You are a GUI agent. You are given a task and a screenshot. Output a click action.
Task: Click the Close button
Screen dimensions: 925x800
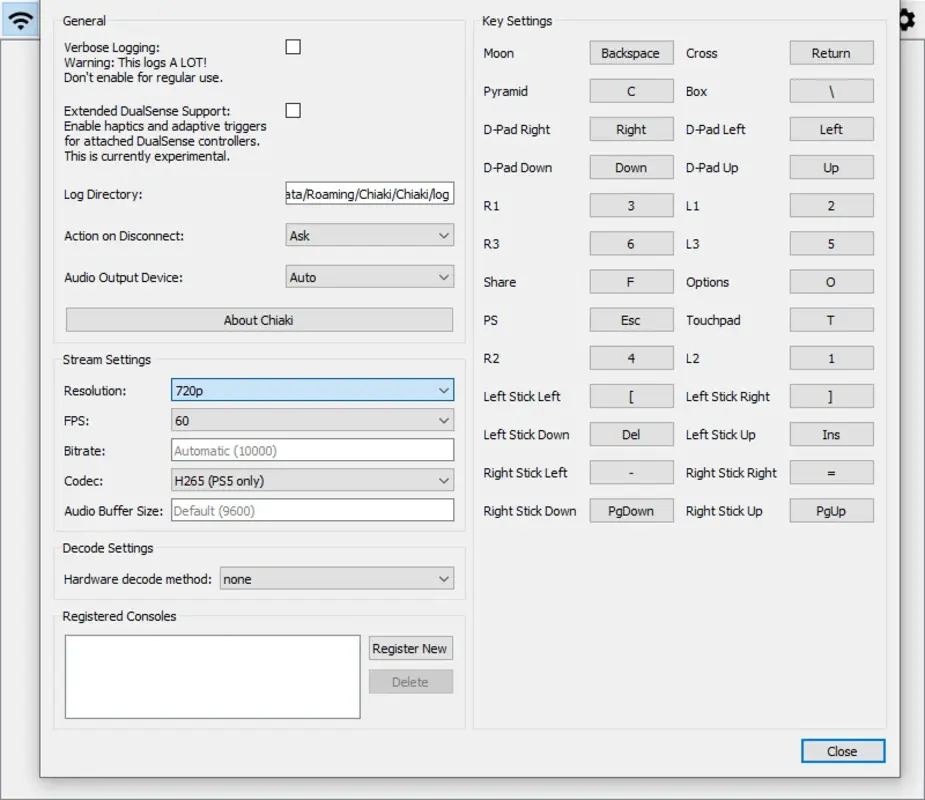click(842, 751)
